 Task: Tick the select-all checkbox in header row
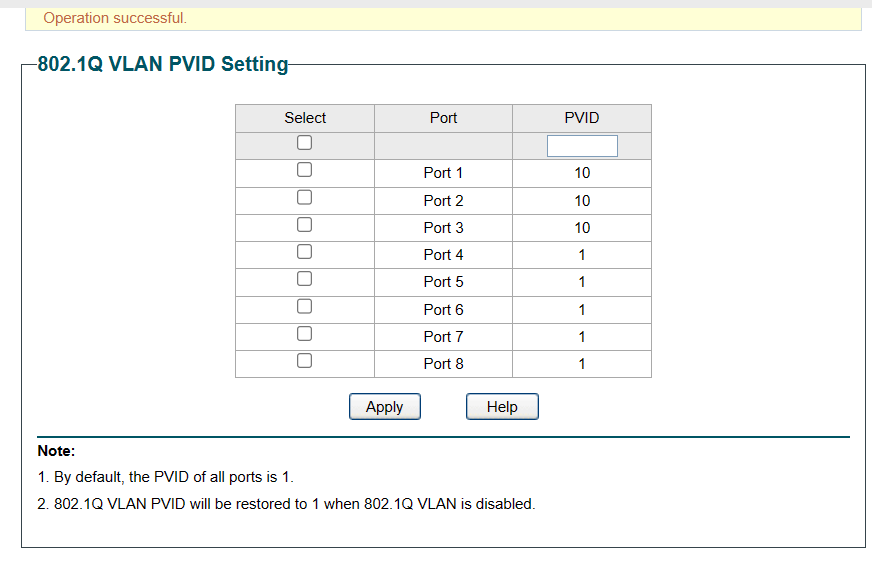[x=305, y=143]
